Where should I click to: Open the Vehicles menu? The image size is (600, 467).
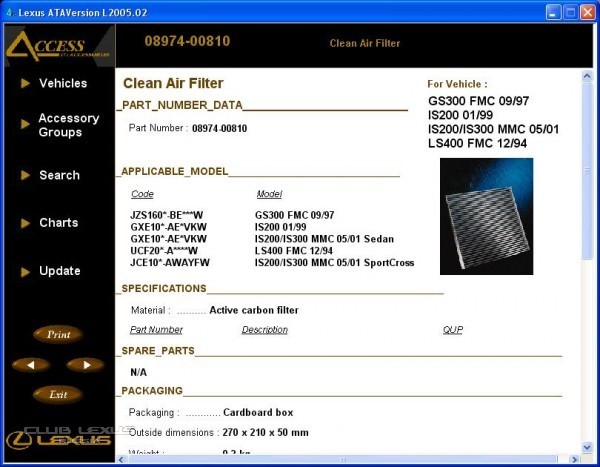click(63, 84)
